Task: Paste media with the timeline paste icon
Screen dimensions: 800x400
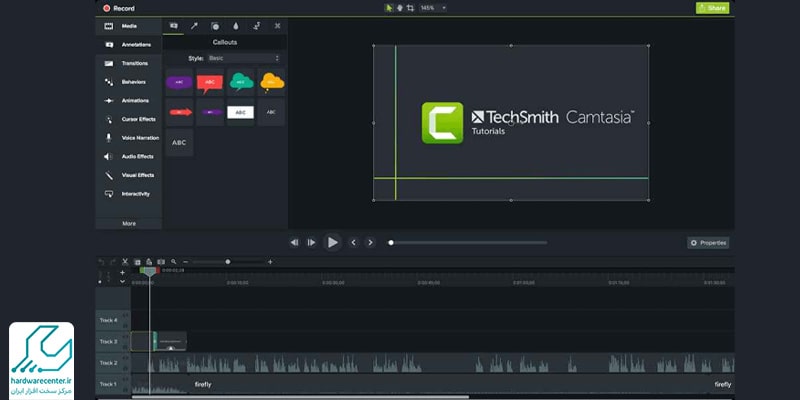Action: 149,262
